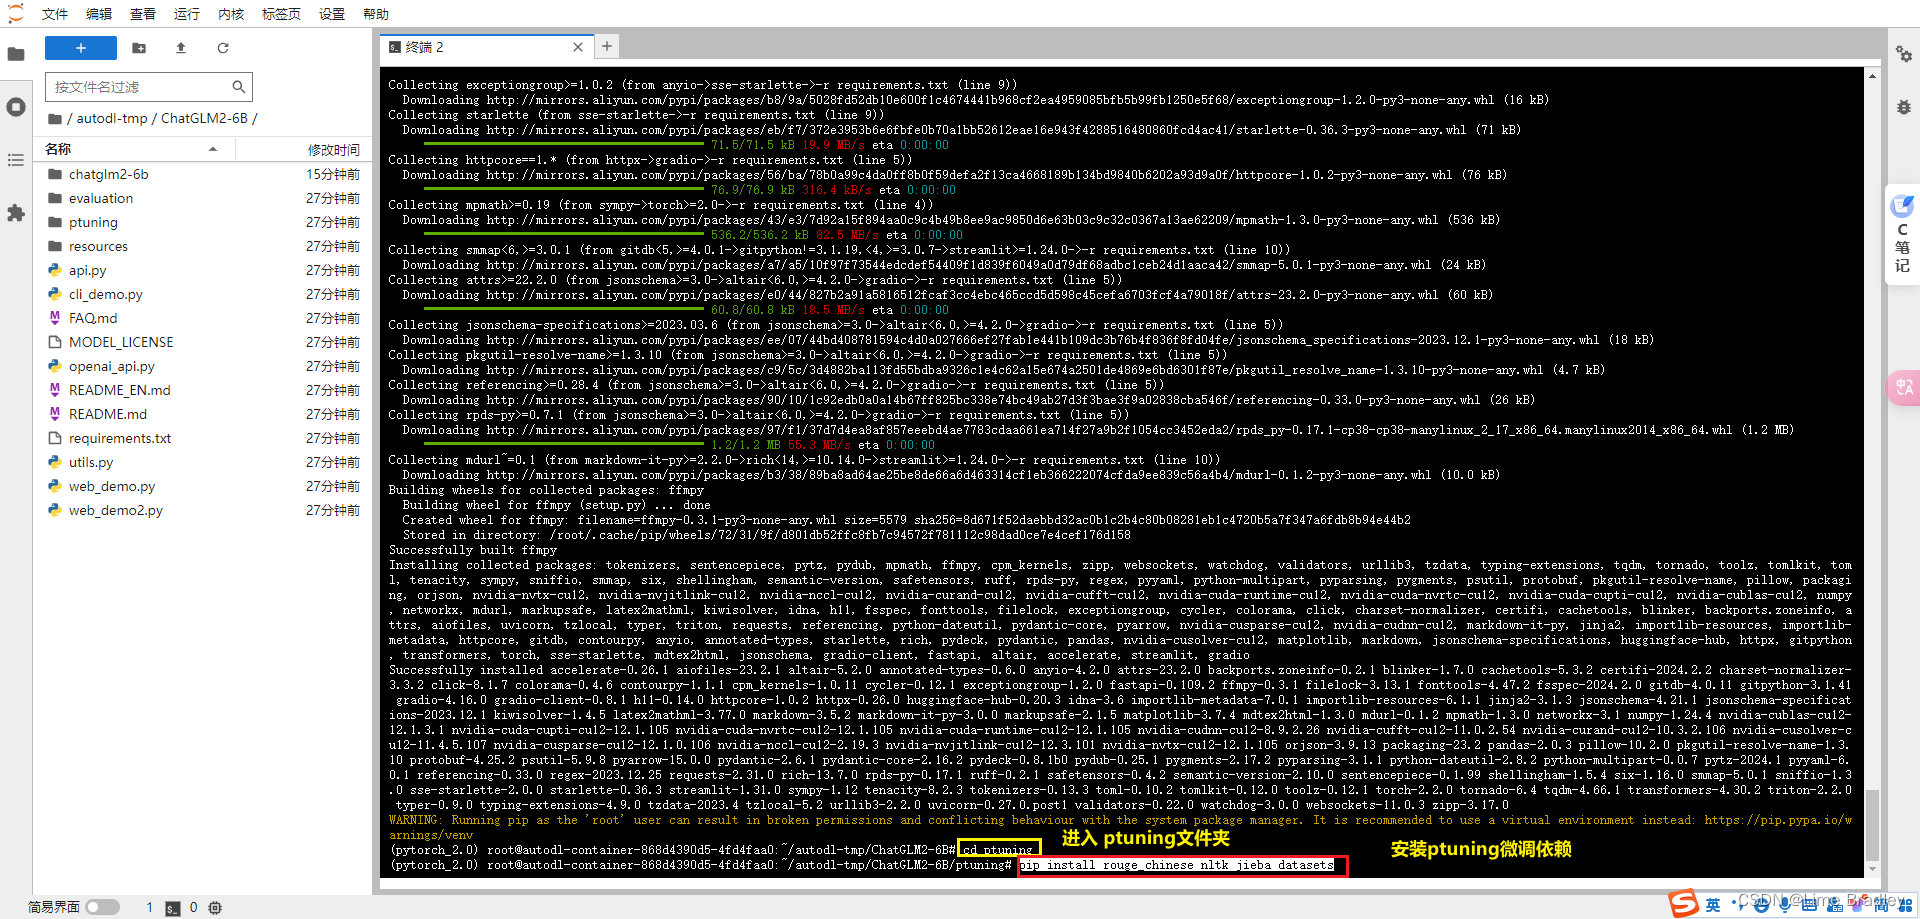
Task: Open the 标签页 menu
Action: [x=281, y=14]
